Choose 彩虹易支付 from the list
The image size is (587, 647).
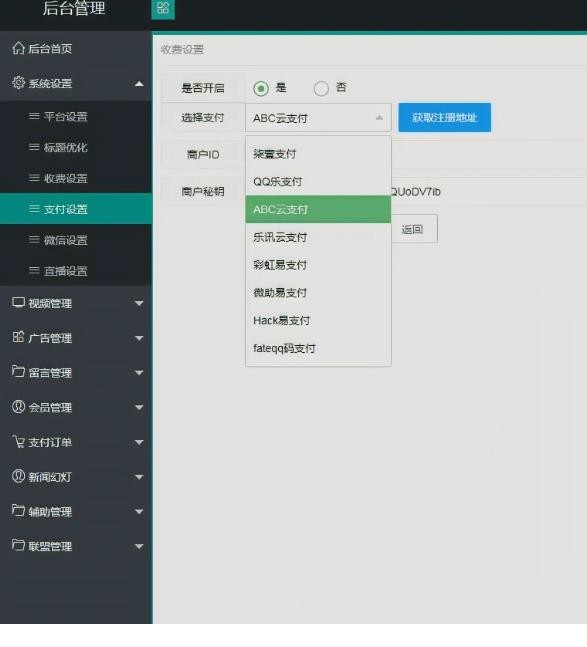(318, 265)
